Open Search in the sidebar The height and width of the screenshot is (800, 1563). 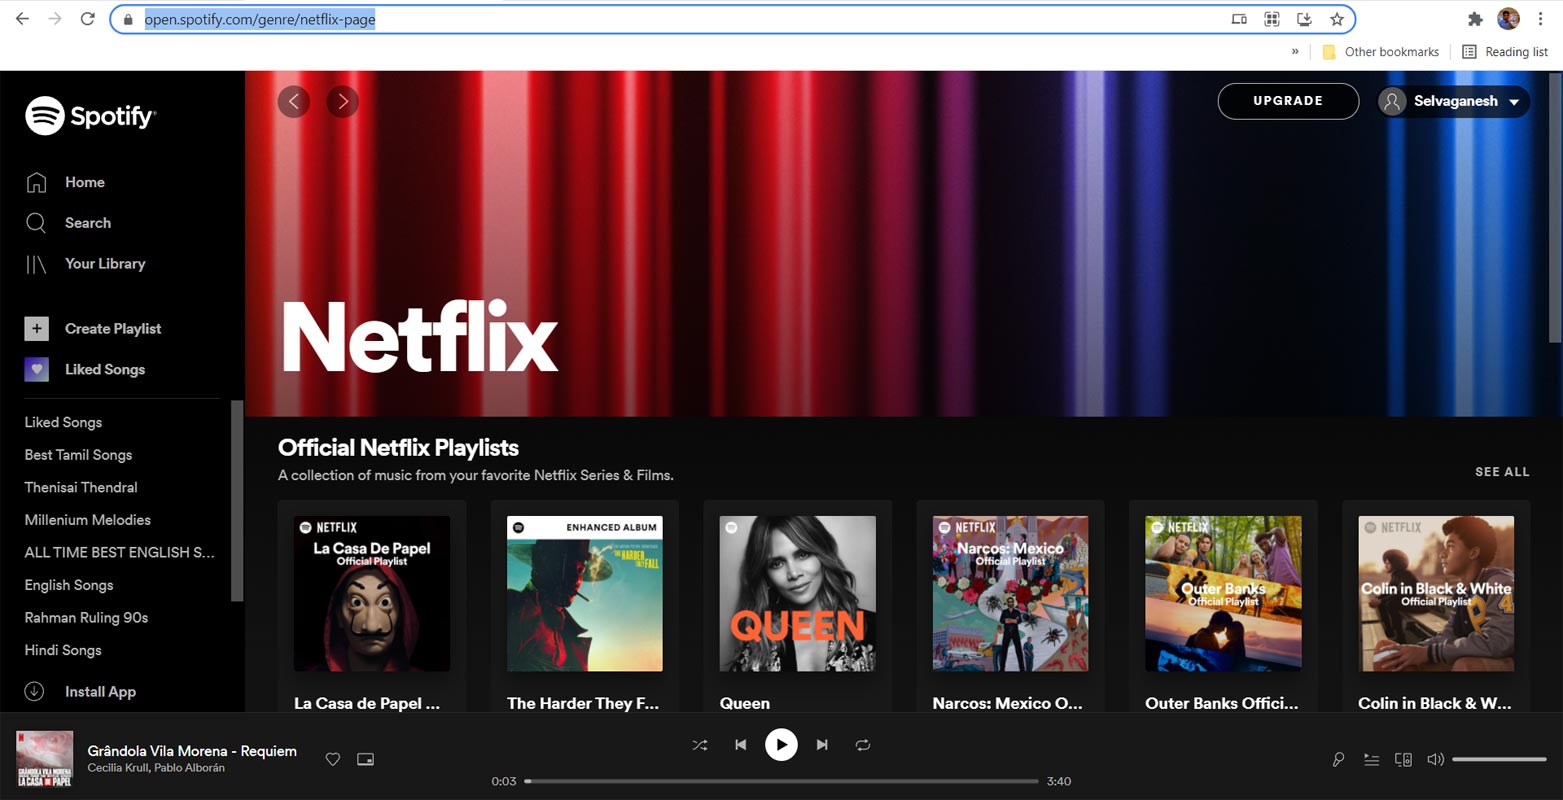68,223
